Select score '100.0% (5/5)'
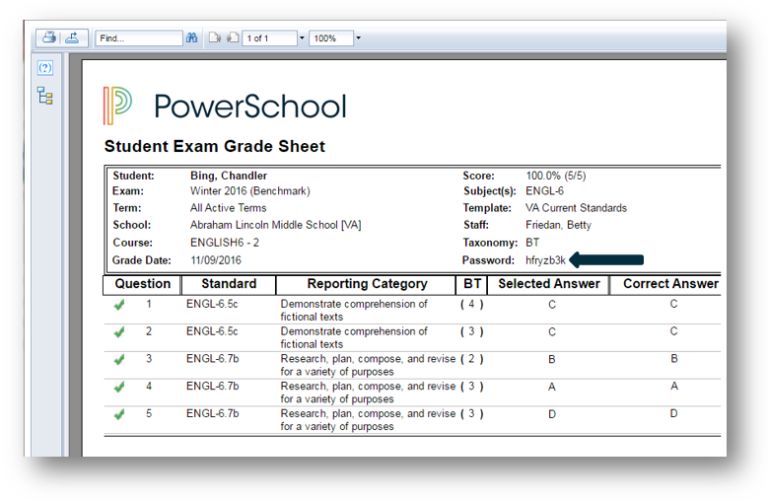The image size is (768, 502). [556, 176]
